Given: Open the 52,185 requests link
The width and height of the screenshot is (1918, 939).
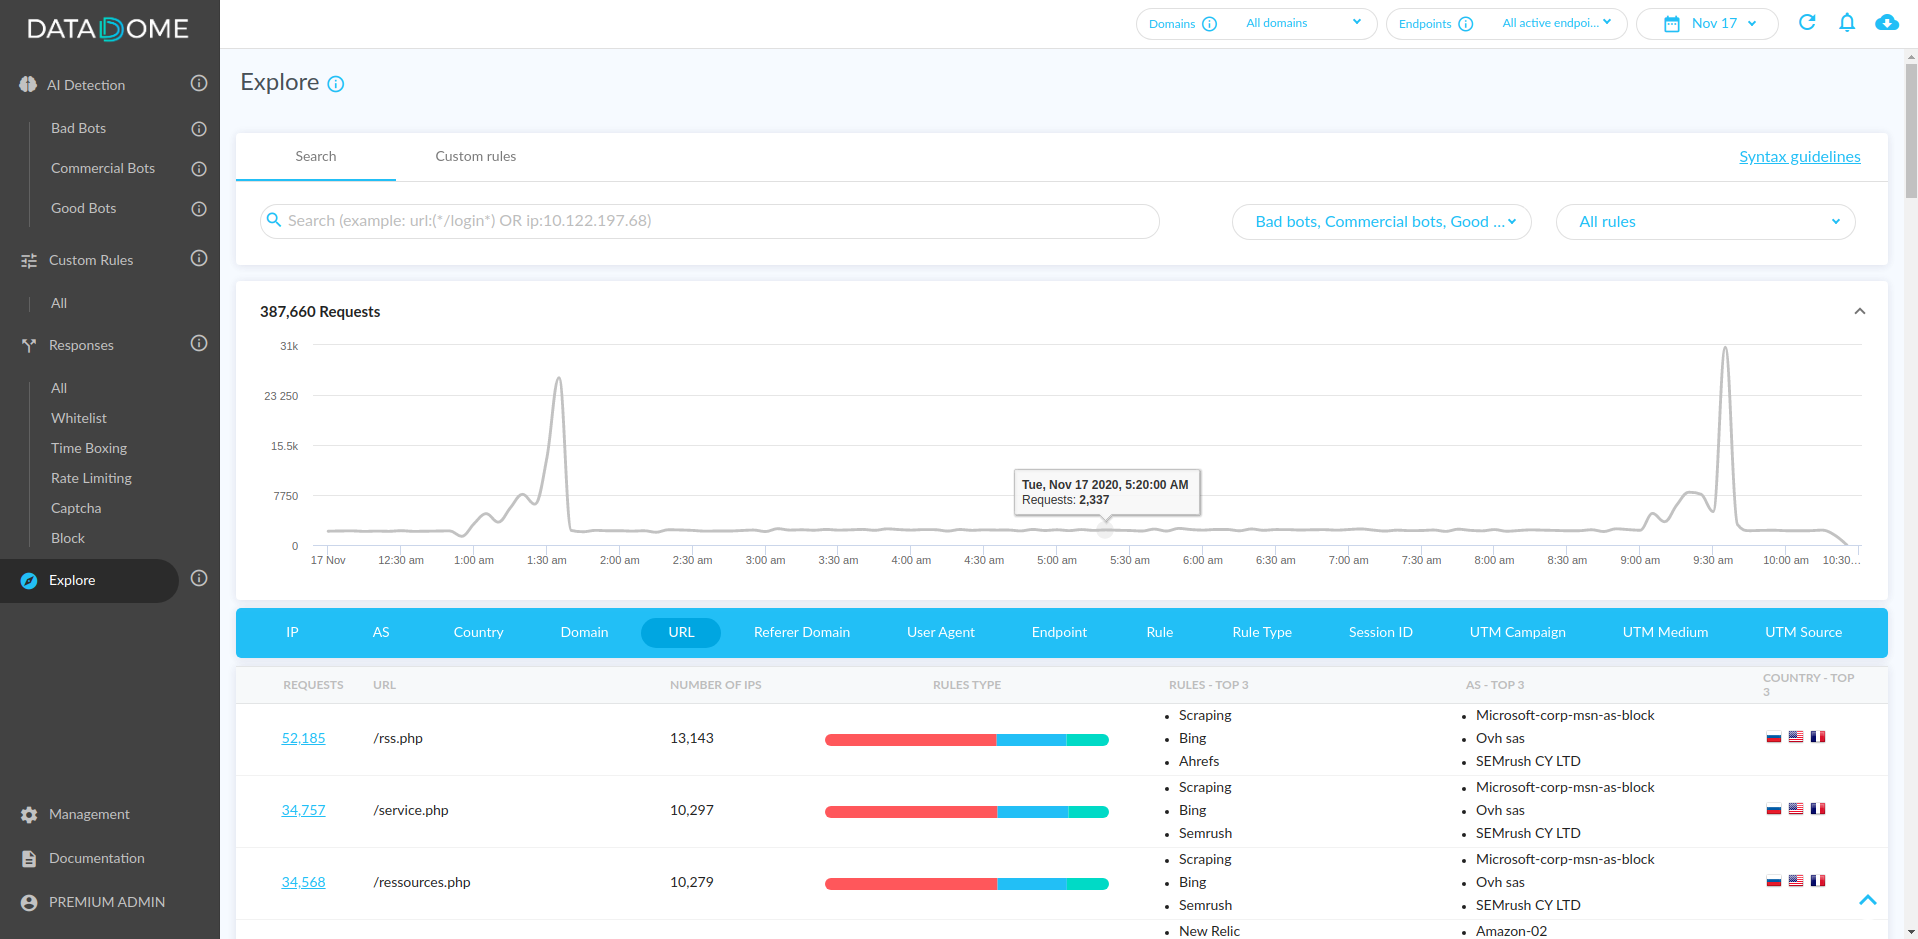Looking at the screenshot, I should coord(303,739).
